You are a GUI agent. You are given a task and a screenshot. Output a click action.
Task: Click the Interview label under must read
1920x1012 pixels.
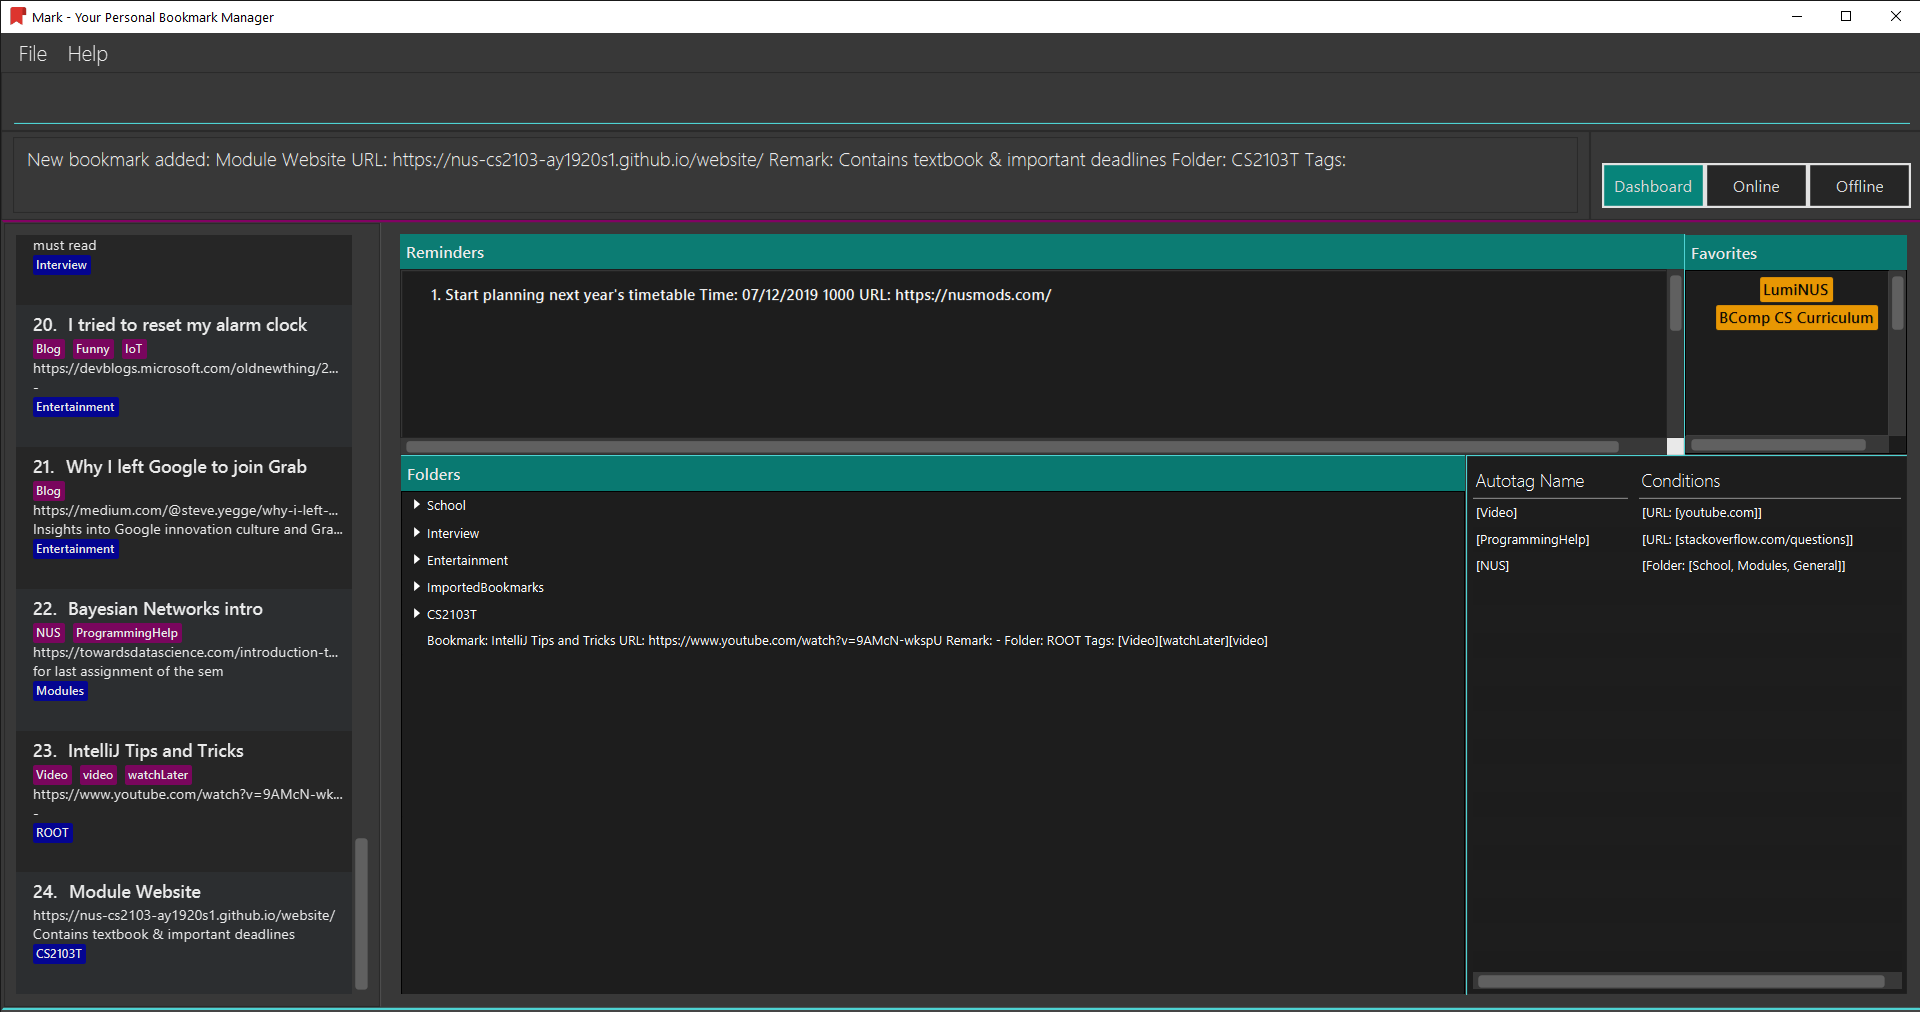pos(61,265)
